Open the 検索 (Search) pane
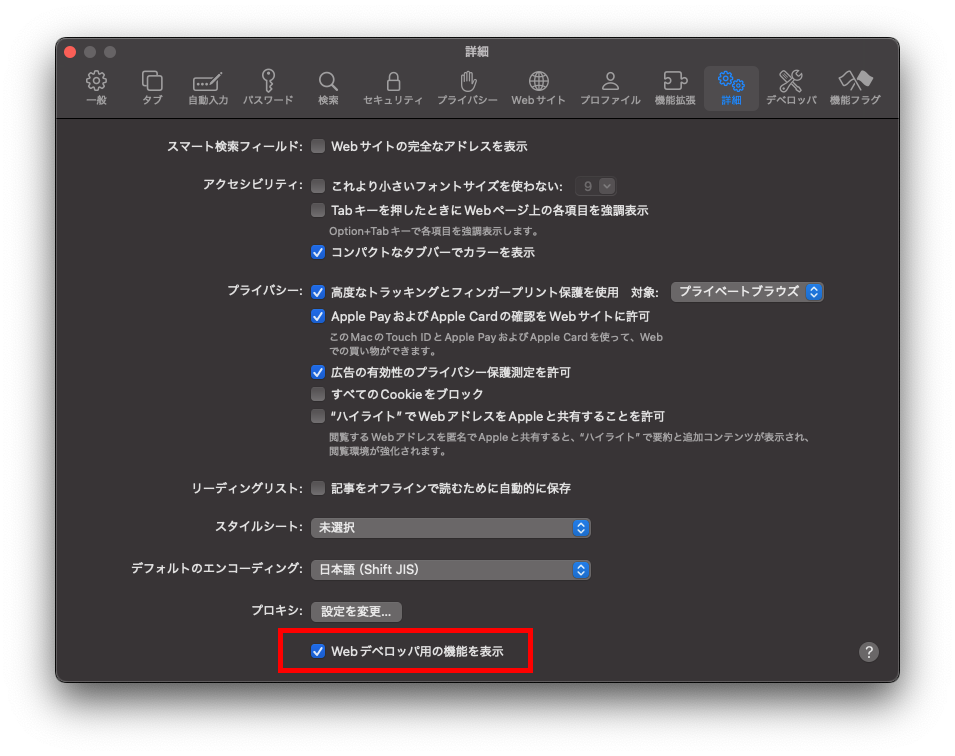Screen dimensions: 955x756 coord(328,88)
